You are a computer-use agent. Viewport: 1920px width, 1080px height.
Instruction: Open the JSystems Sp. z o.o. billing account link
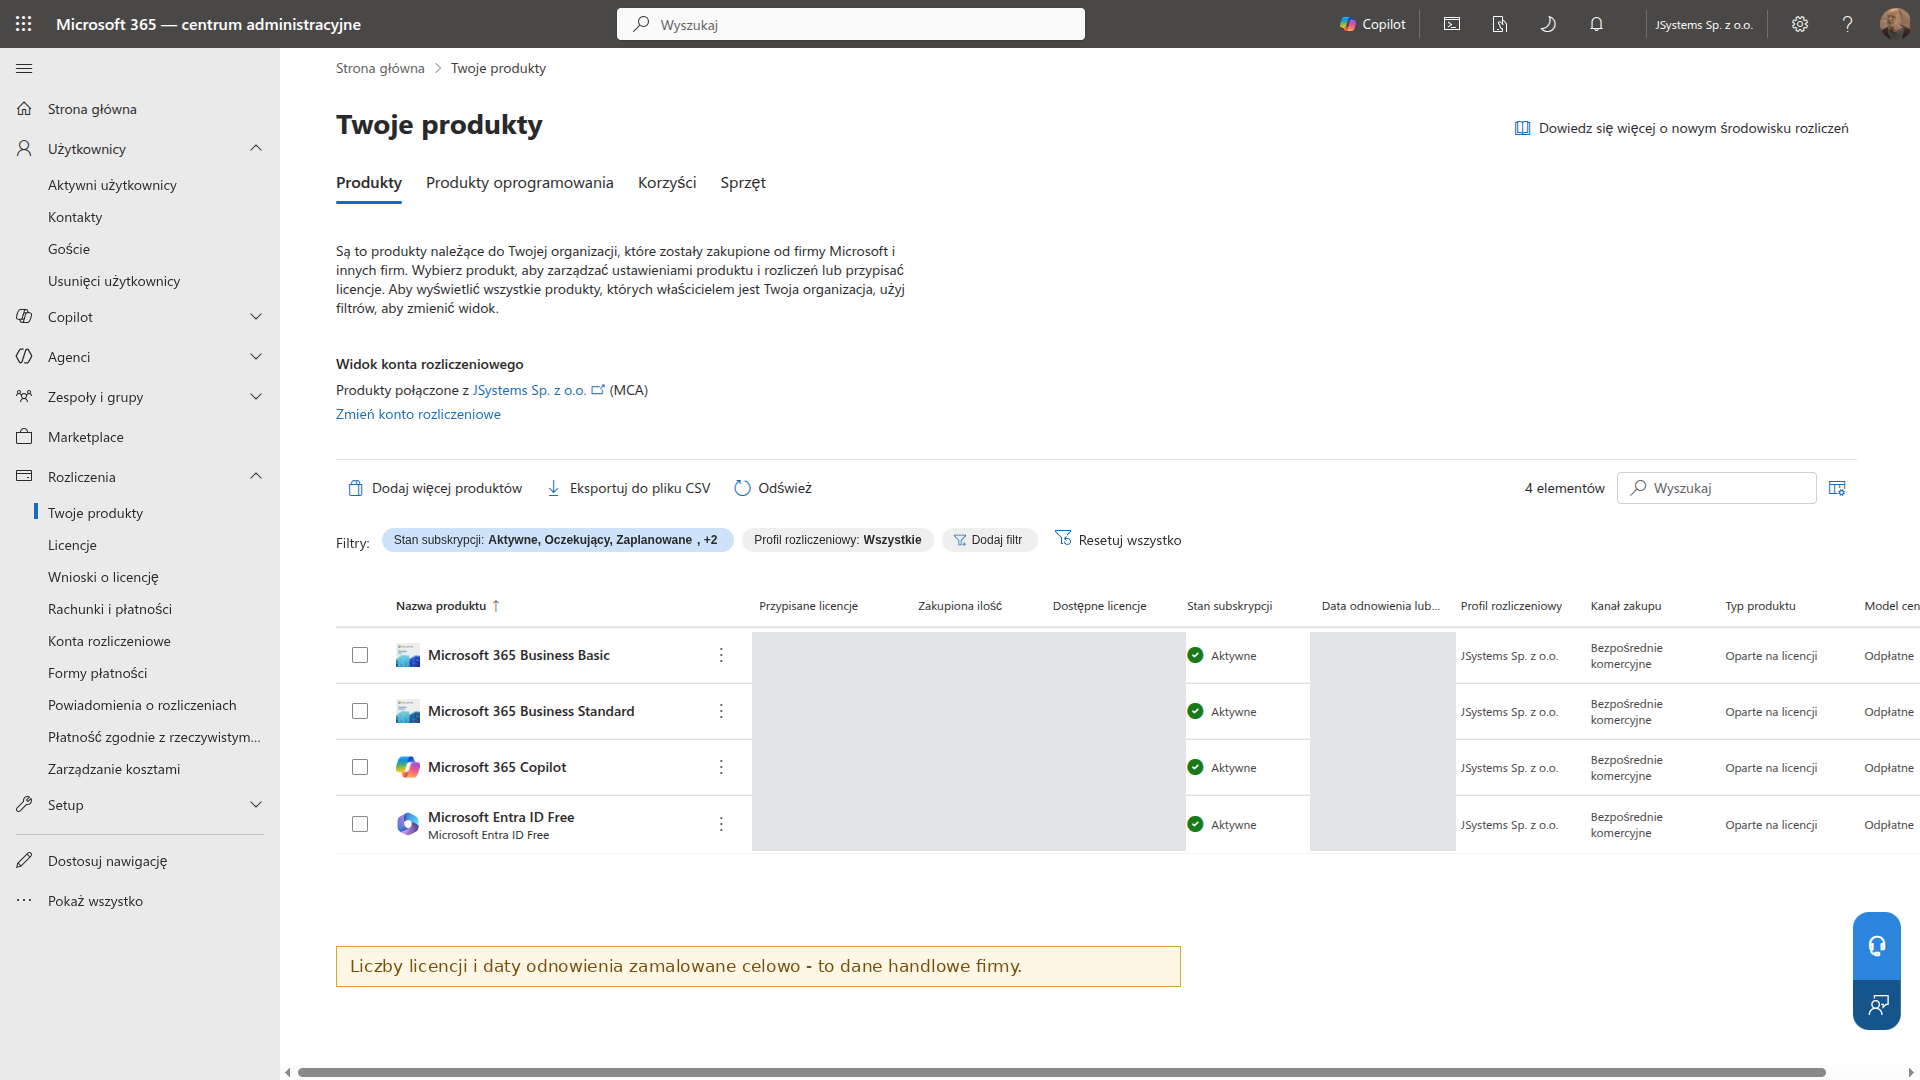click(538, 390)
